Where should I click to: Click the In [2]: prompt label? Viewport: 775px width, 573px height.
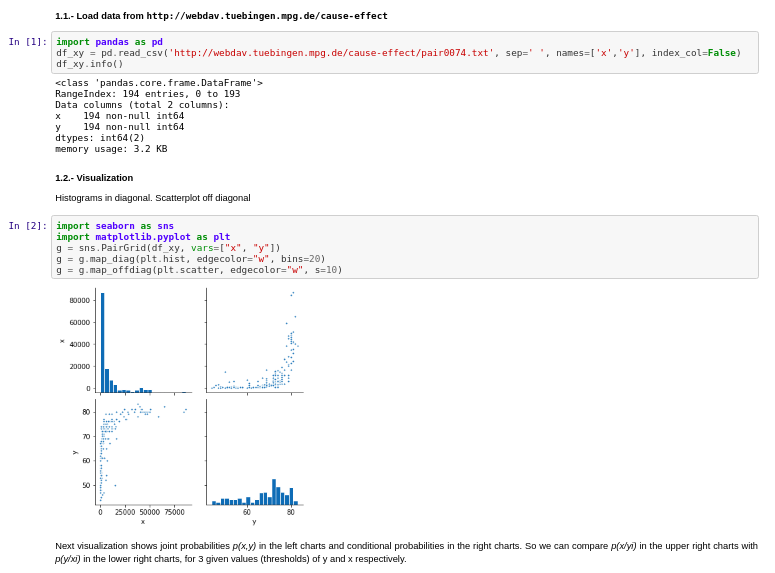[28, 225]
